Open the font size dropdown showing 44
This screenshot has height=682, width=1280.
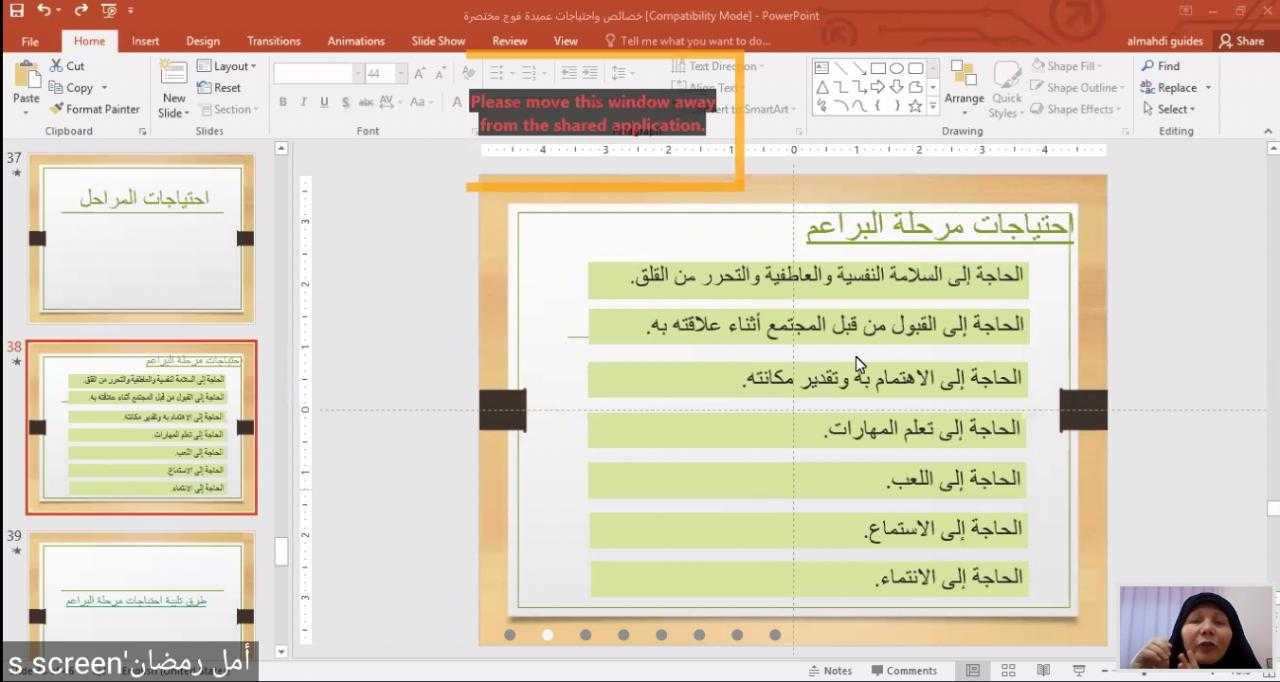[x=401, y=74]
